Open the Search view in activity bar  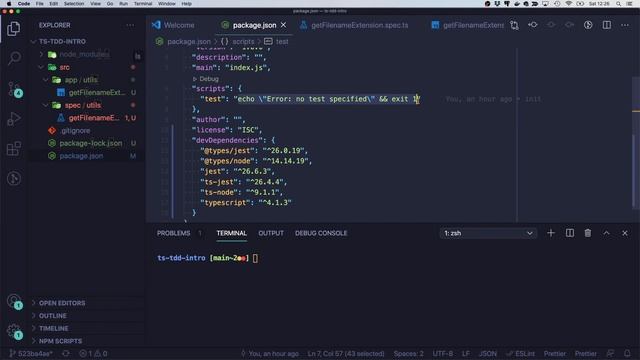click(14, 58)
